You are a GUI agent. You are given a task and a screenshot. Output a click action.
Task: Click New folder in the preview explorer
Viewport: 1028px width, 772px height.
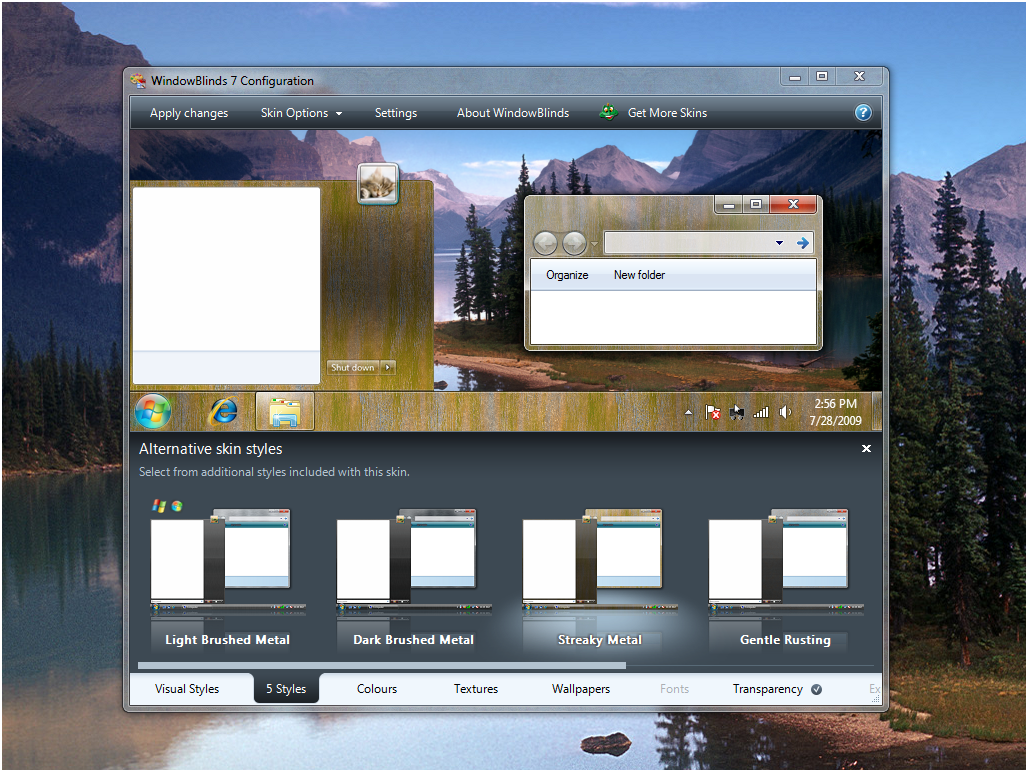pyautogui.click(x=639, y=274)
